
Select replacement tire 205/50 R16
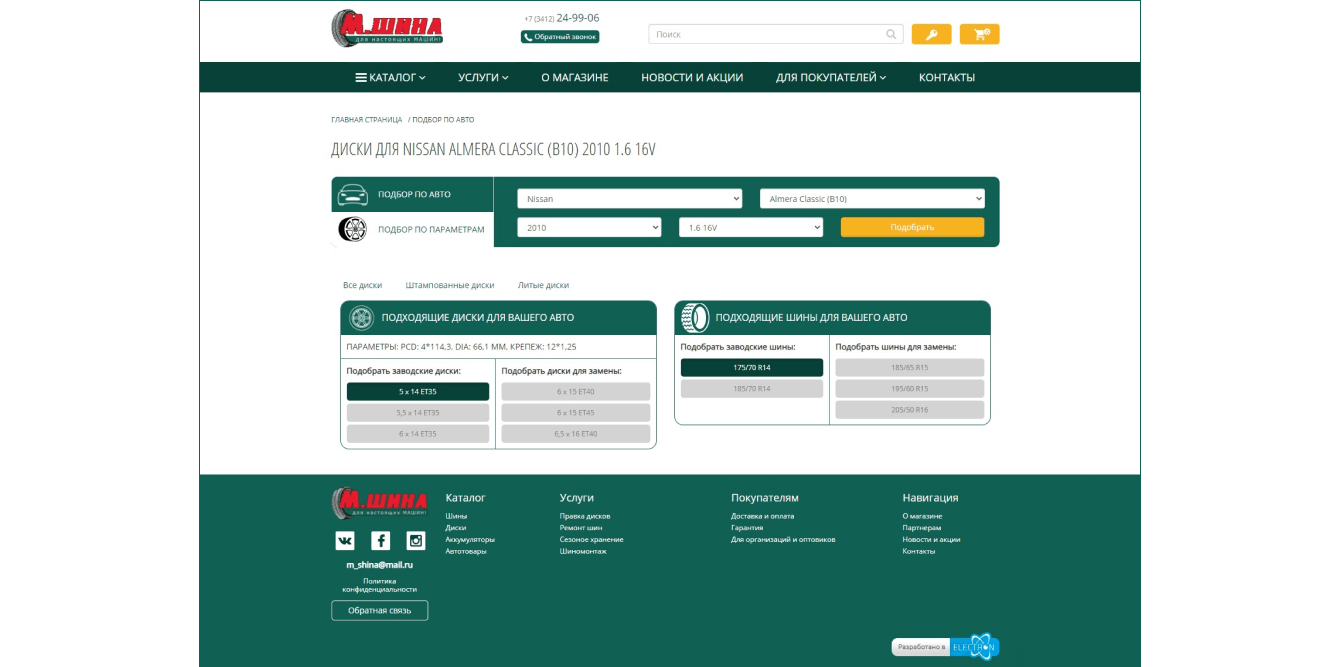pos(910,409)
